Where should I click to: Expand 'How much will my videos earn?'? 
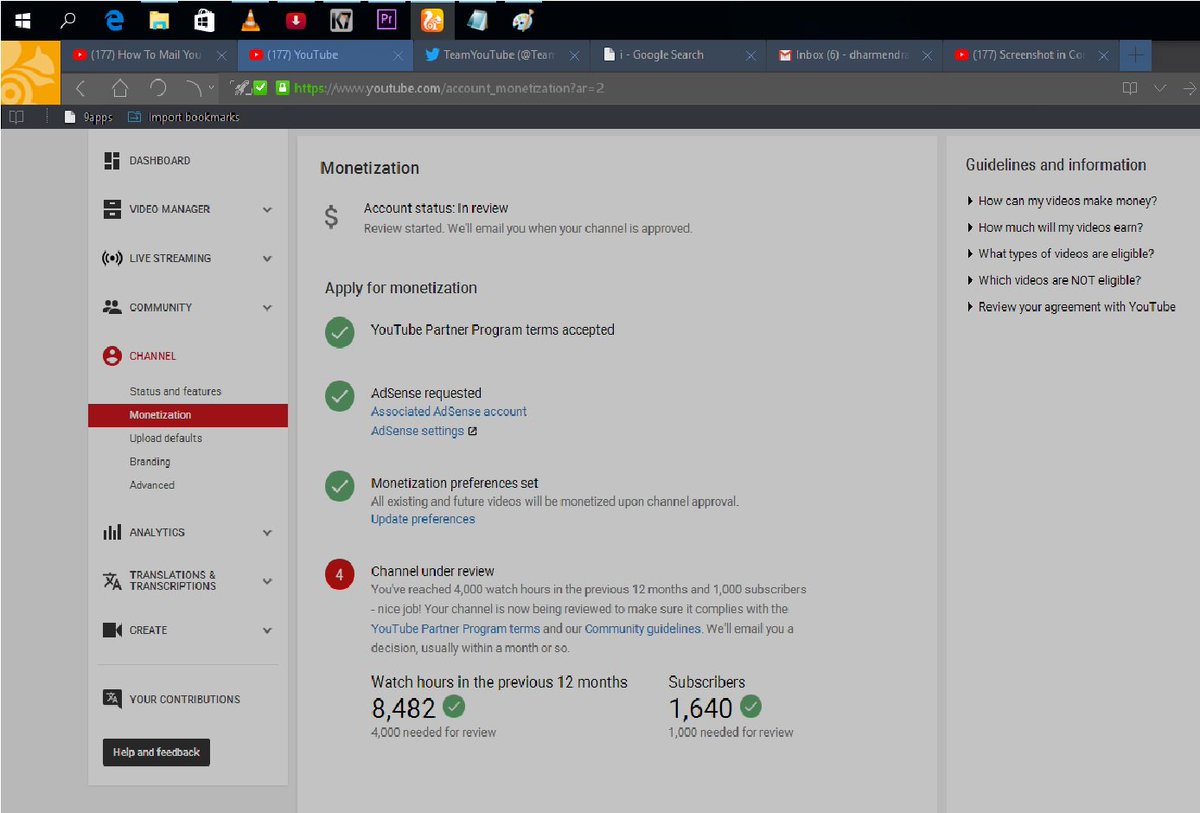[x=1060, y=228]
